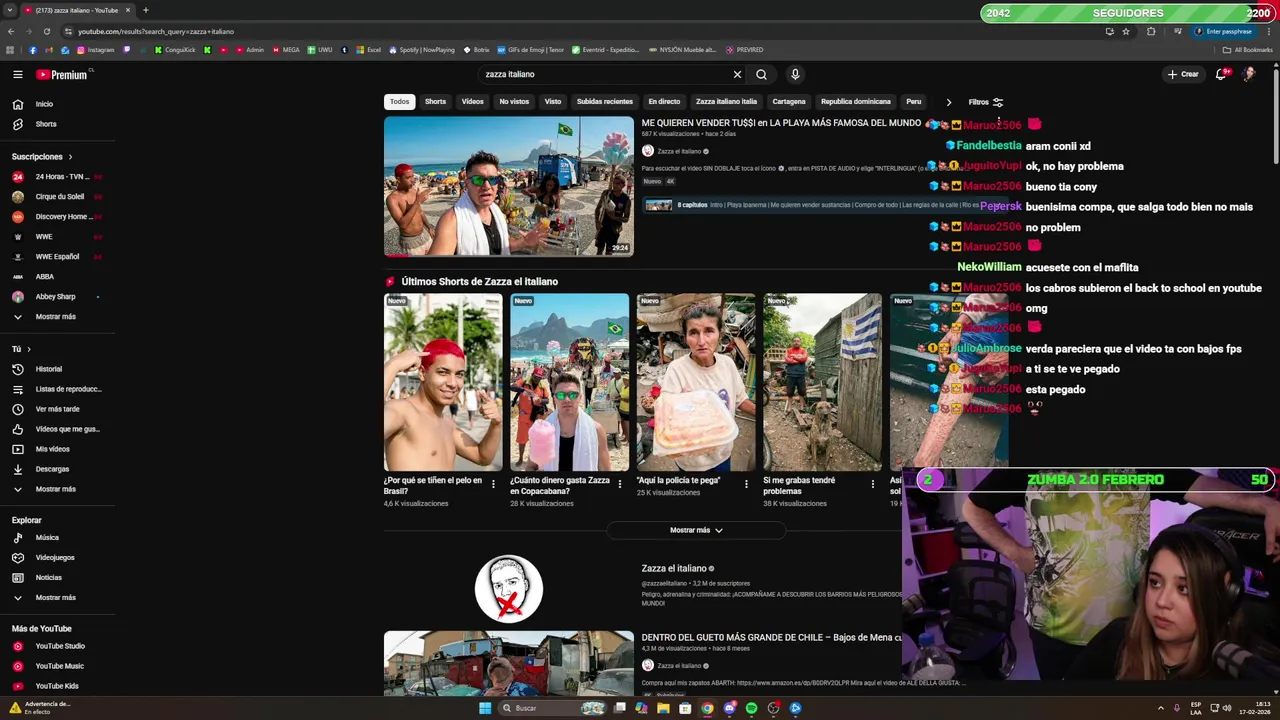Open Shorts from the sidebar
The height and width of the screenshot is (720, 1280).
coord(58,124)
